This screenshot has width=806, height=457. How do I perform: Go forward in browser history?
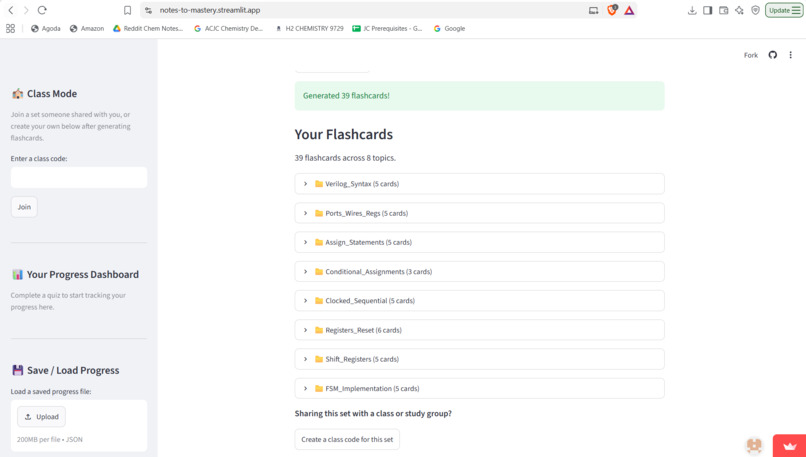click(26, 10)
